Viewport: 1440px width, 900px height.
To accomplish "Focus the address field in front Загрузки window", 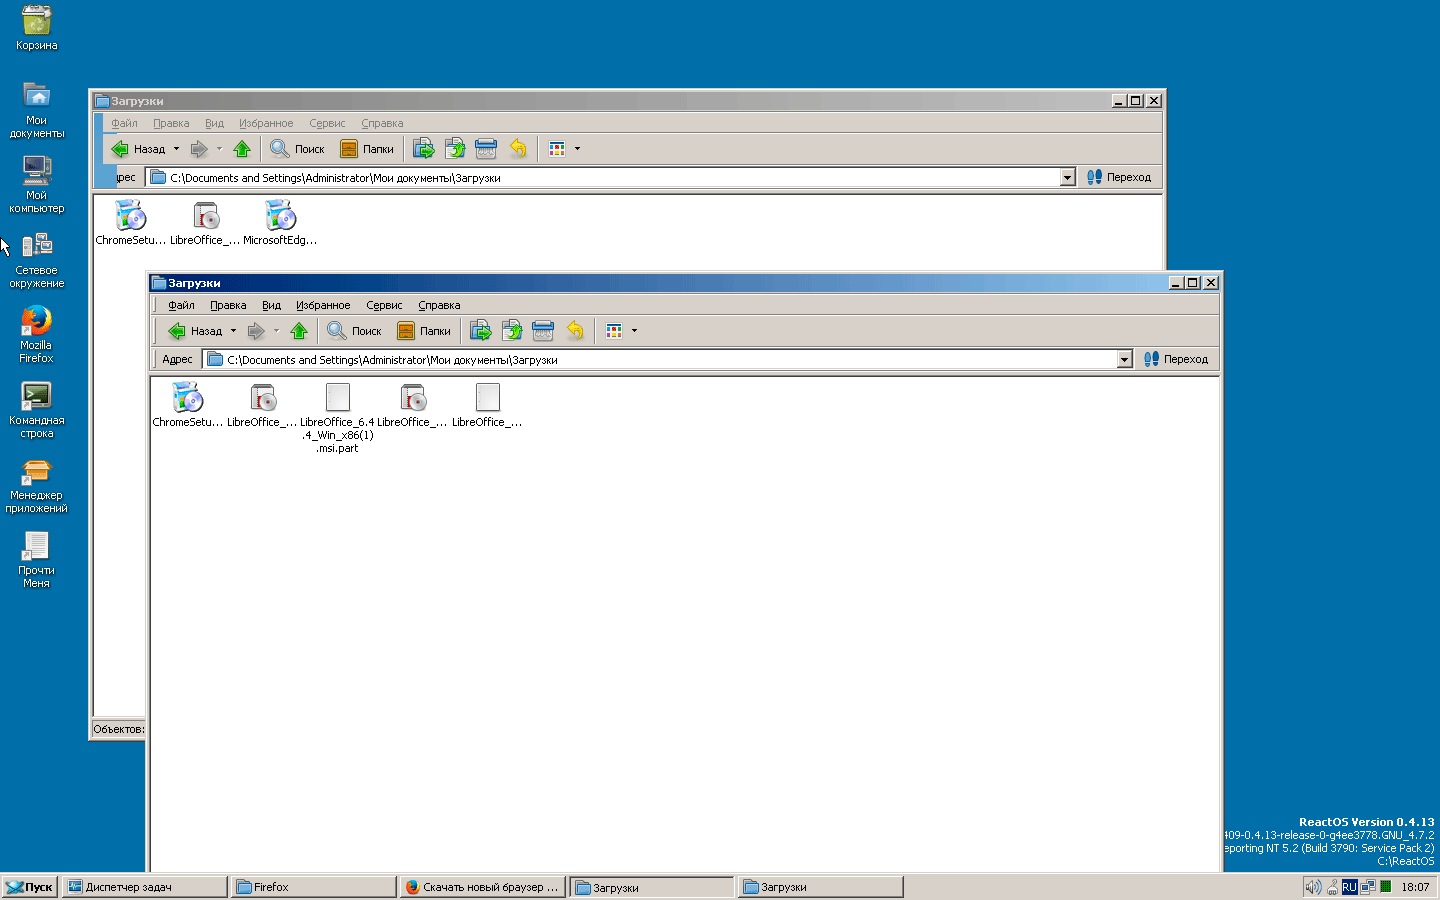I will tap(660, 359).
